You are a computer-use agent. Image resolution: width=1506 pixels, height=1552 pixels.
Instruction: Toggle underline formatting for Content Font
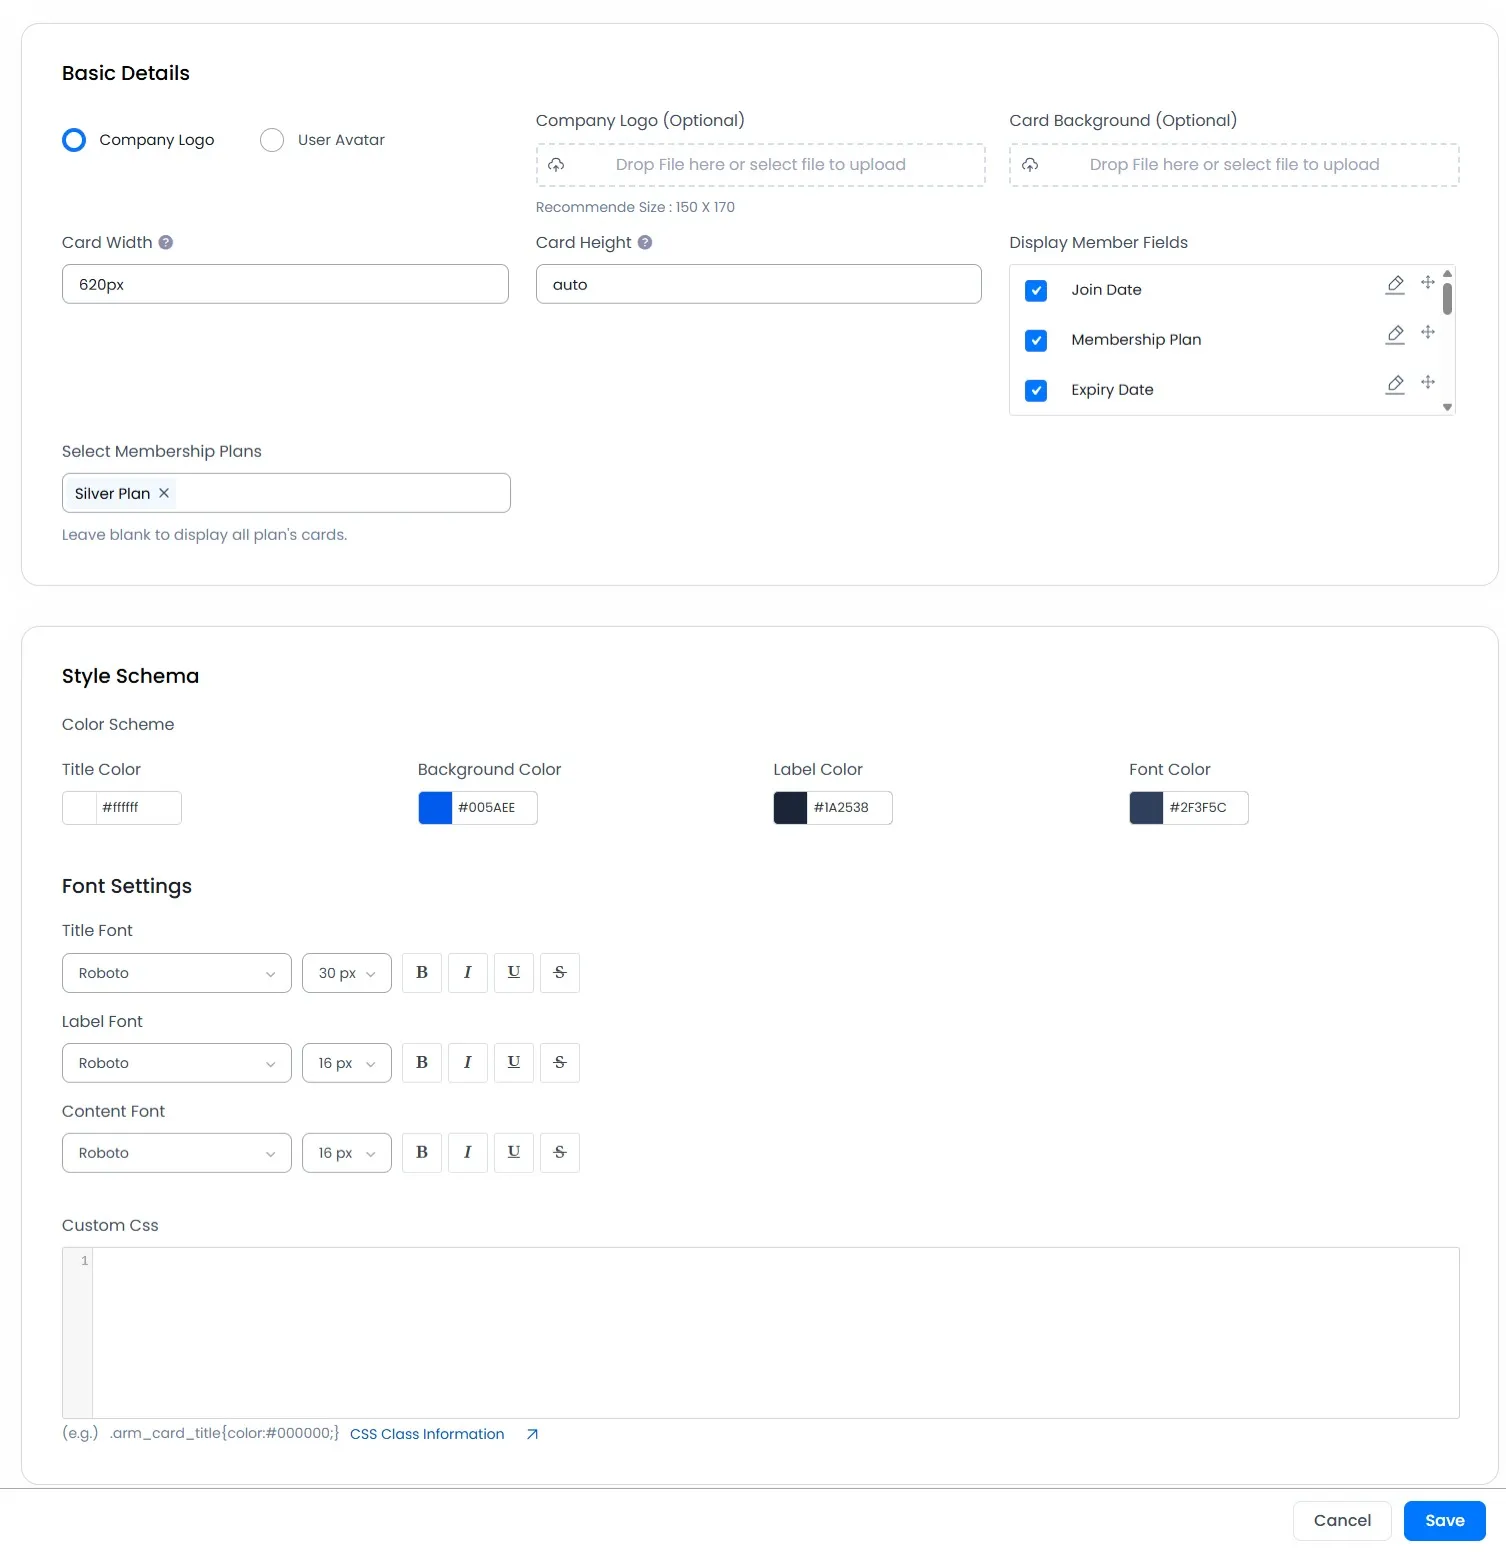(x=513, y=1152)
